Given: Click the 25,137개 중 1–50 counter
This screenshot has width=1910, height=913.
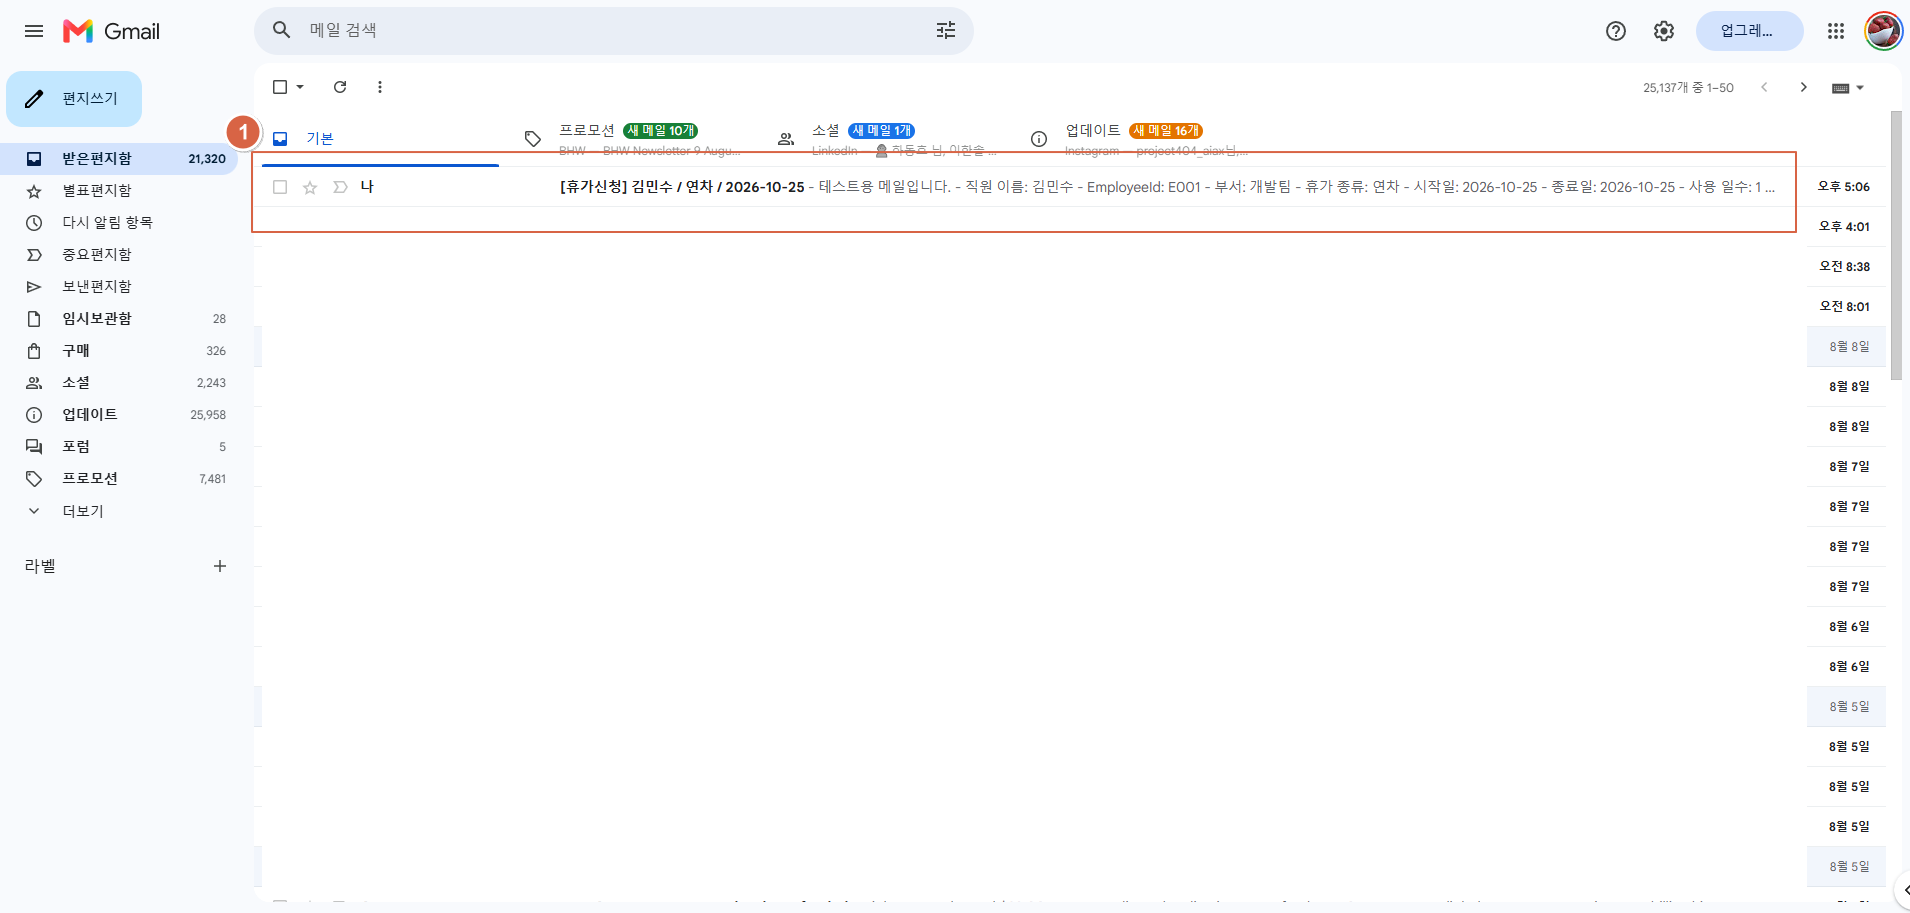Looking at the screenshot, I should 1688,88.
